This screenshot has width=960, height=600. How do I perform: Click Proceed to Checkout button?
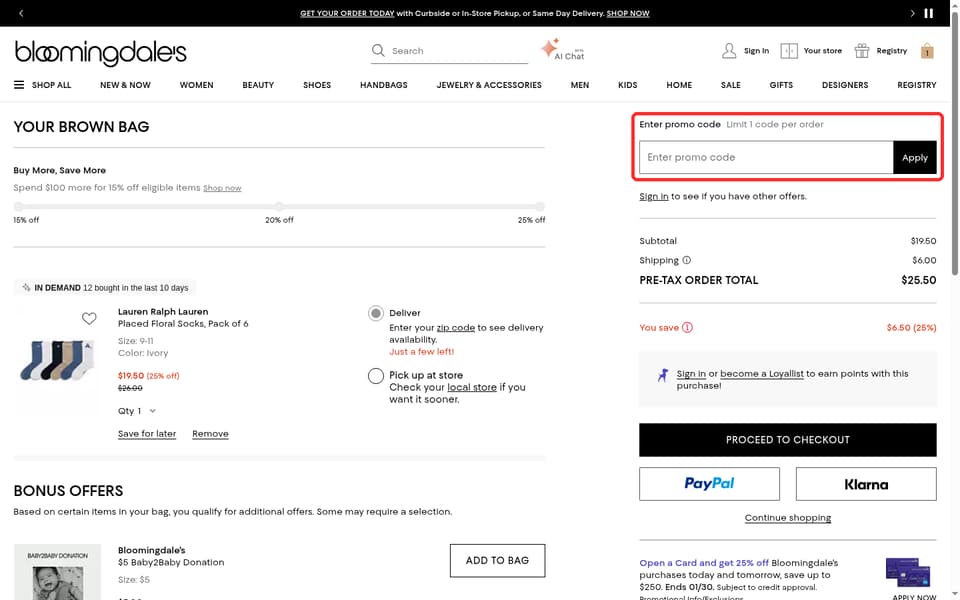[788, 440]
